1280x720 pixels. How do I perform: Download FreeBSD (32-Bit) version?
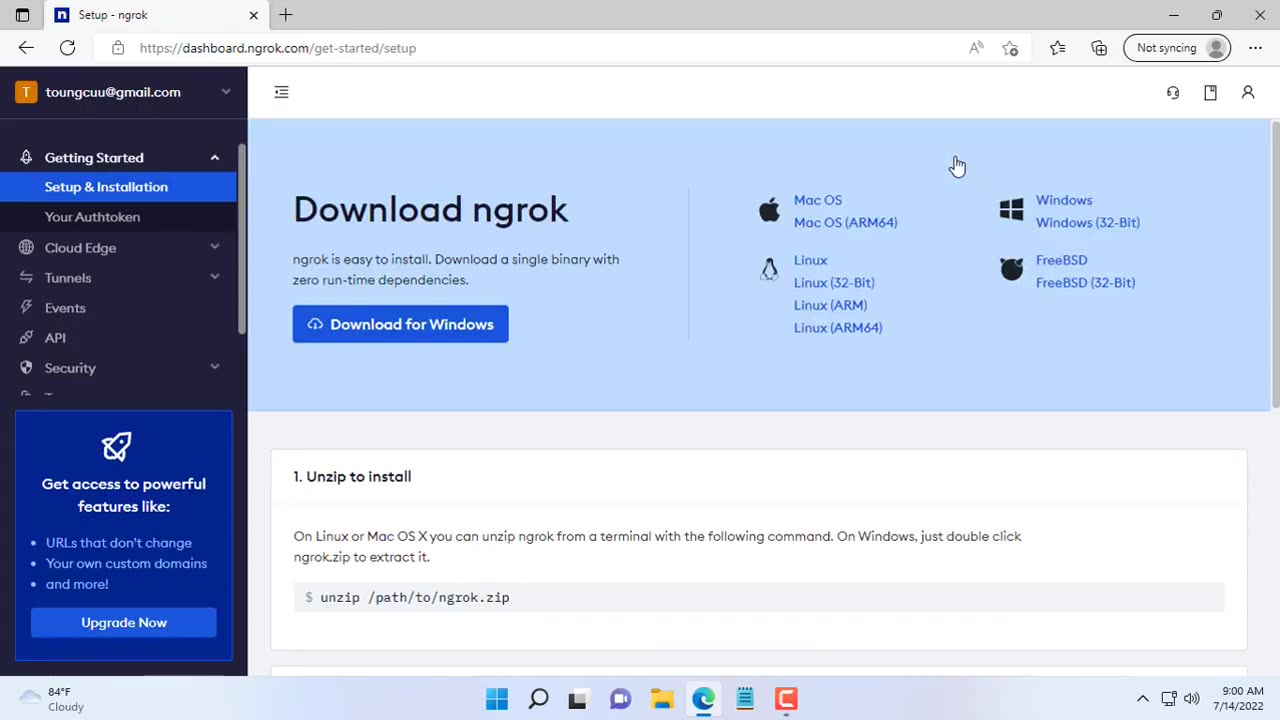click(1085, 282)
